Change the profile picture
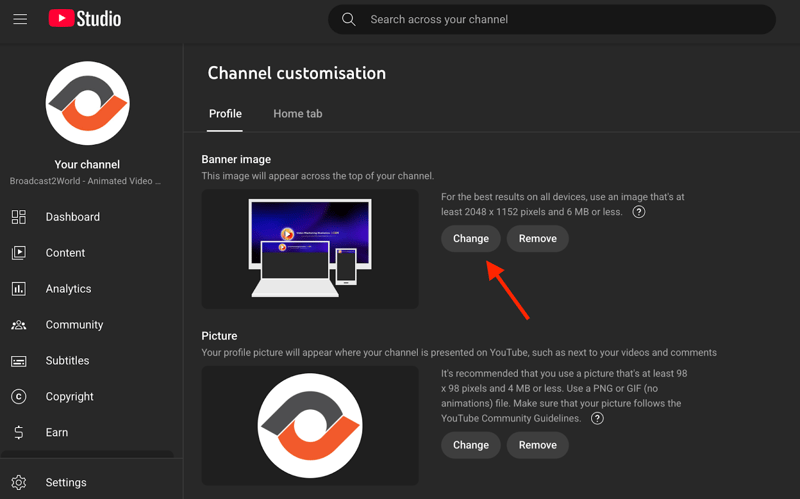The width and height of the screenshot is (800, 499). (471, 445)
